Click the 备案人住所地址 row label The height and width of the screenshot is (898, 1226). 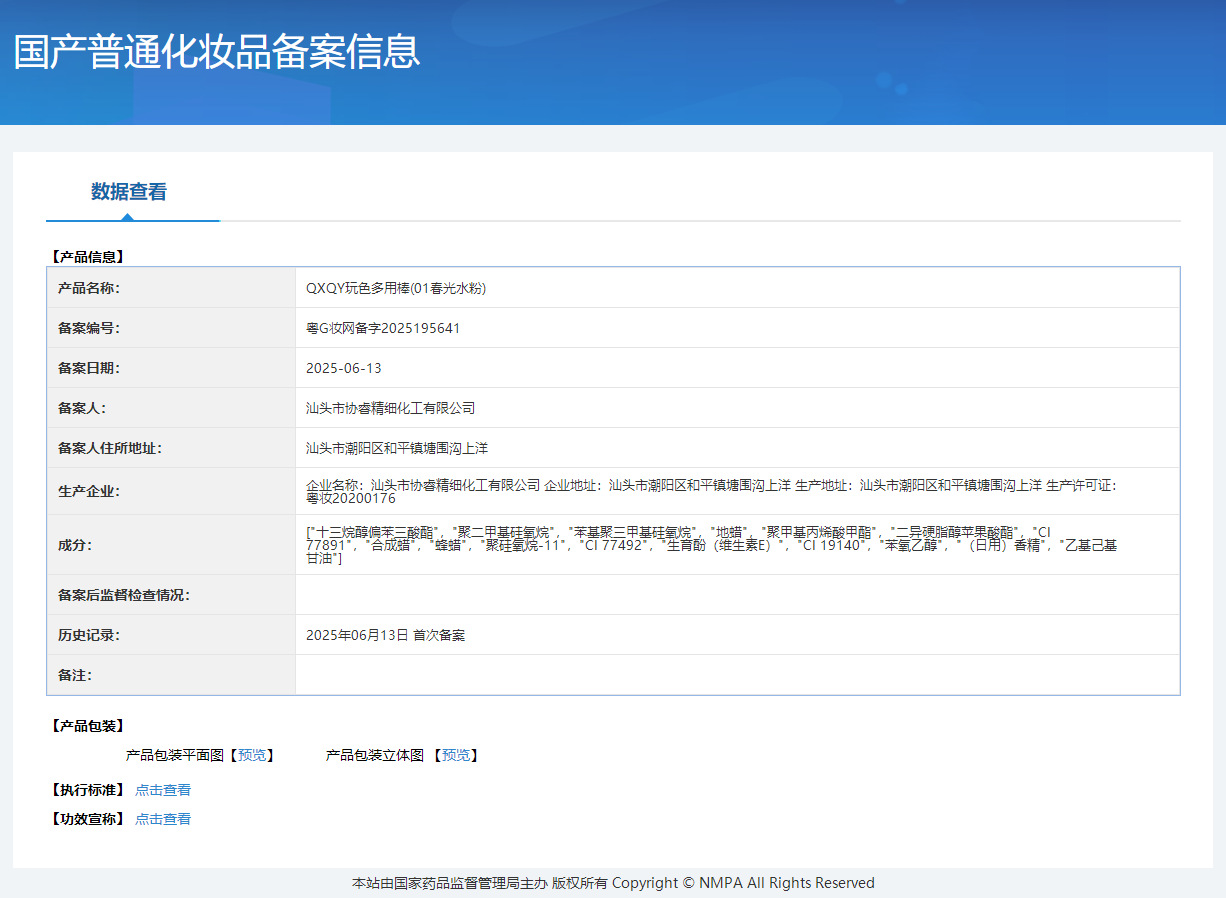(110, 448)
